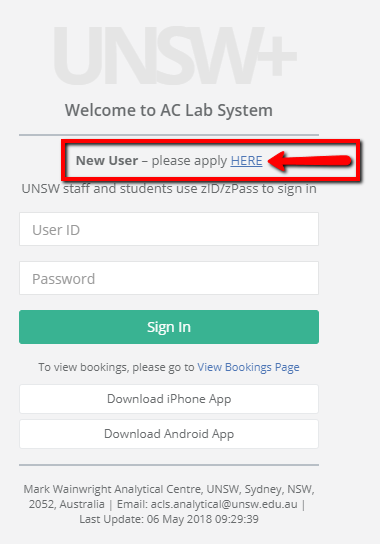The image size is (380, 544).
Task: Click the Download iPhone App button
Action: (x=169, y=399)
